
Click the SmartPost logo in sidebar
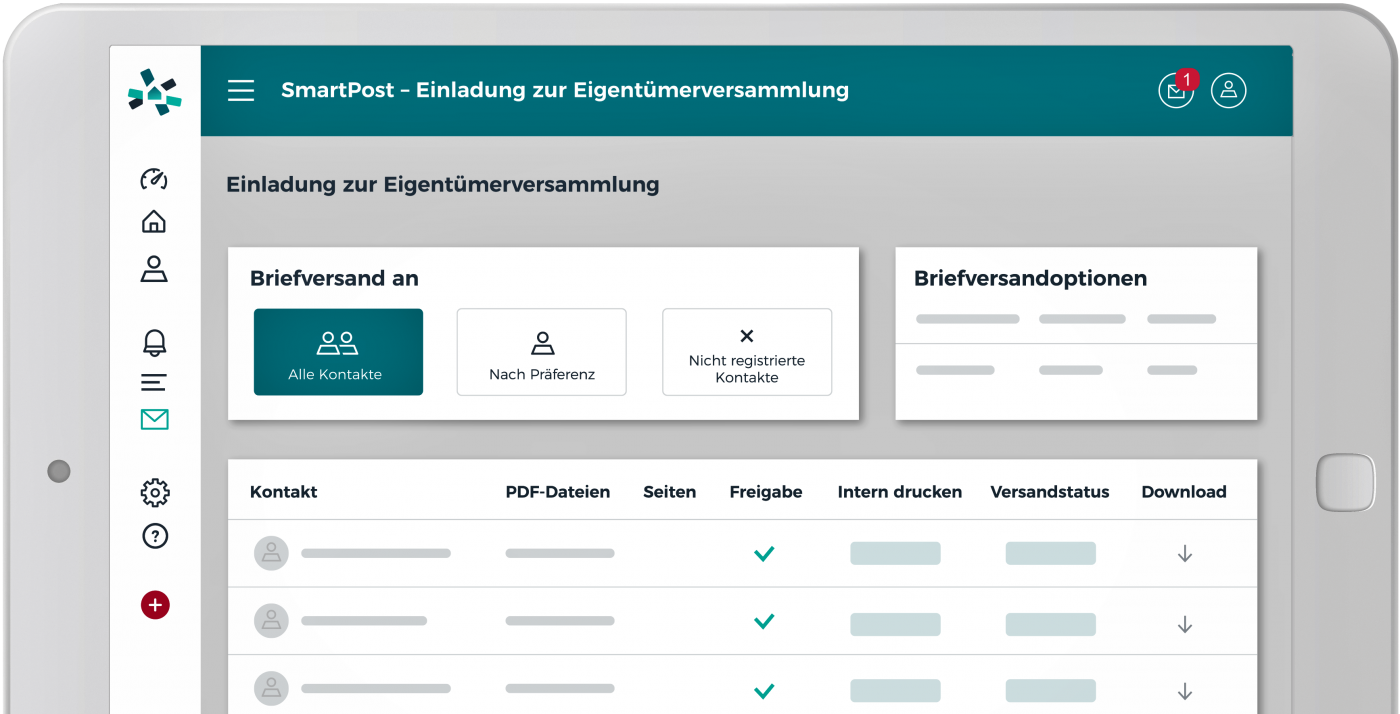[155, 92]
